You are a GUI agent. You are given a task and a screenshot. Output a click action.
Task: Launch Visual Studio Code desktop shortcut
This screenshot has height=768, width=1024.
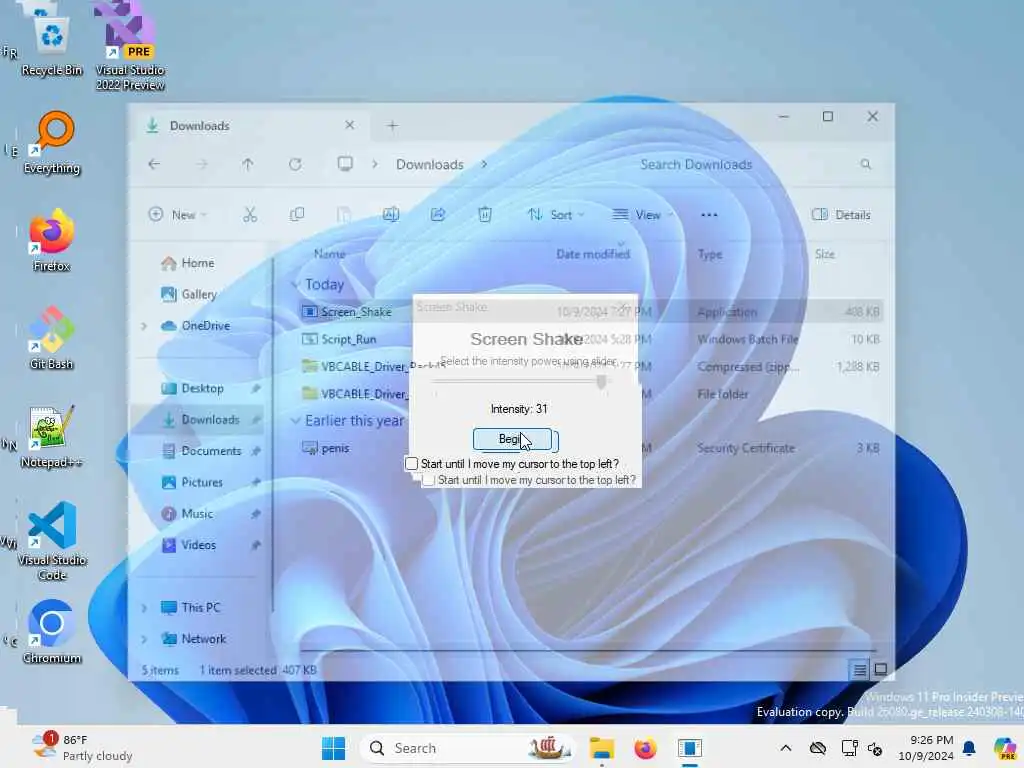(52, 541)
